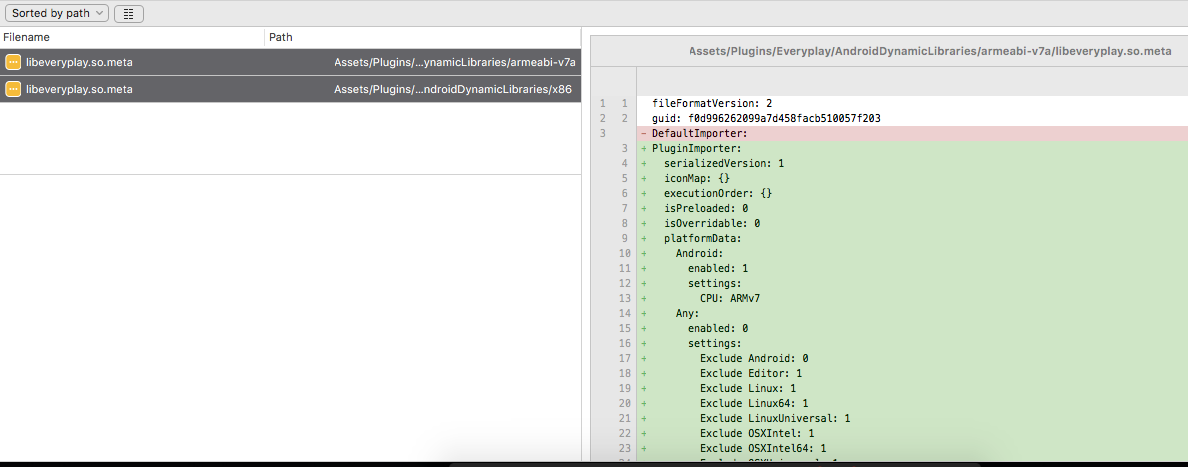Select added 'PluginImporter:' line
The width and height of the screenshot is (1188, 467).
coord(912,149)
